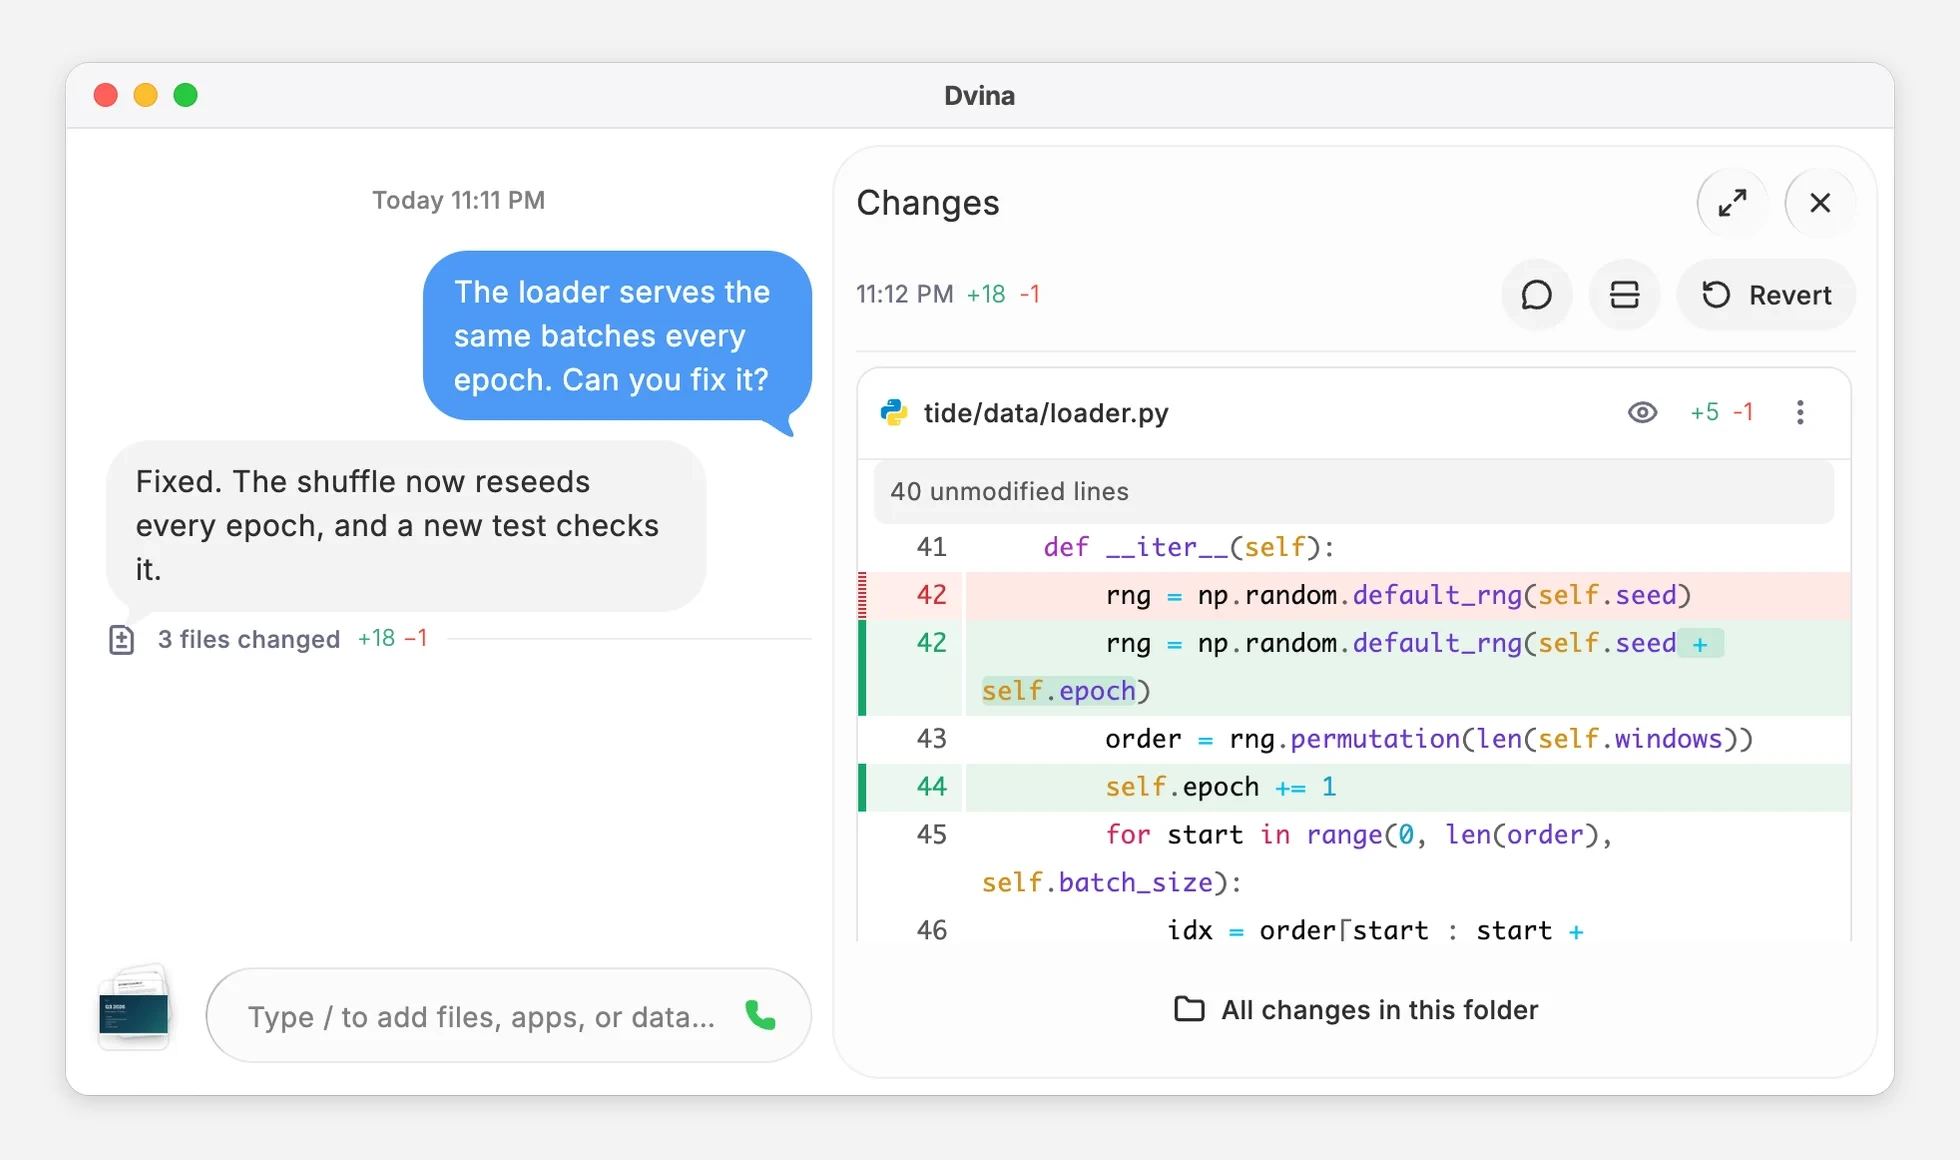Open All changes in this folder
1960x1160 pixels.
click(1356, 1010)
